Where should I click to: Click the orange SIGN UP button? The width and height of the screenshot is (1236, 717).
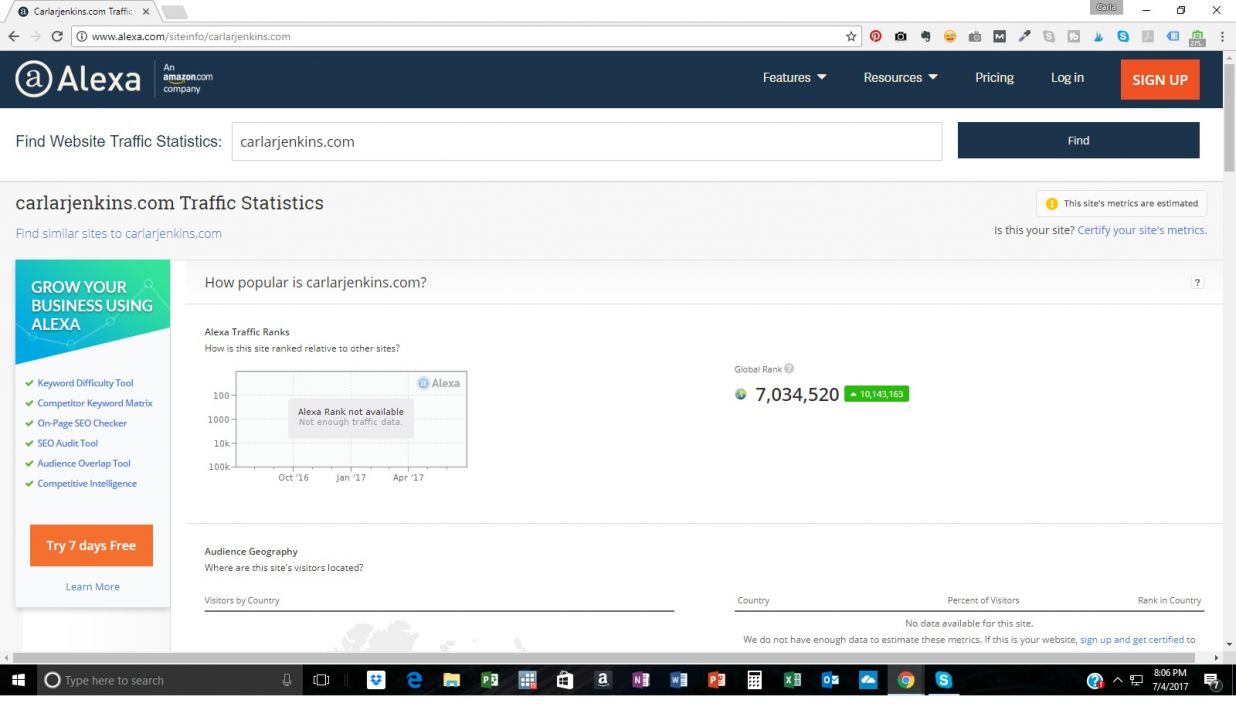tap(1159, 80)
